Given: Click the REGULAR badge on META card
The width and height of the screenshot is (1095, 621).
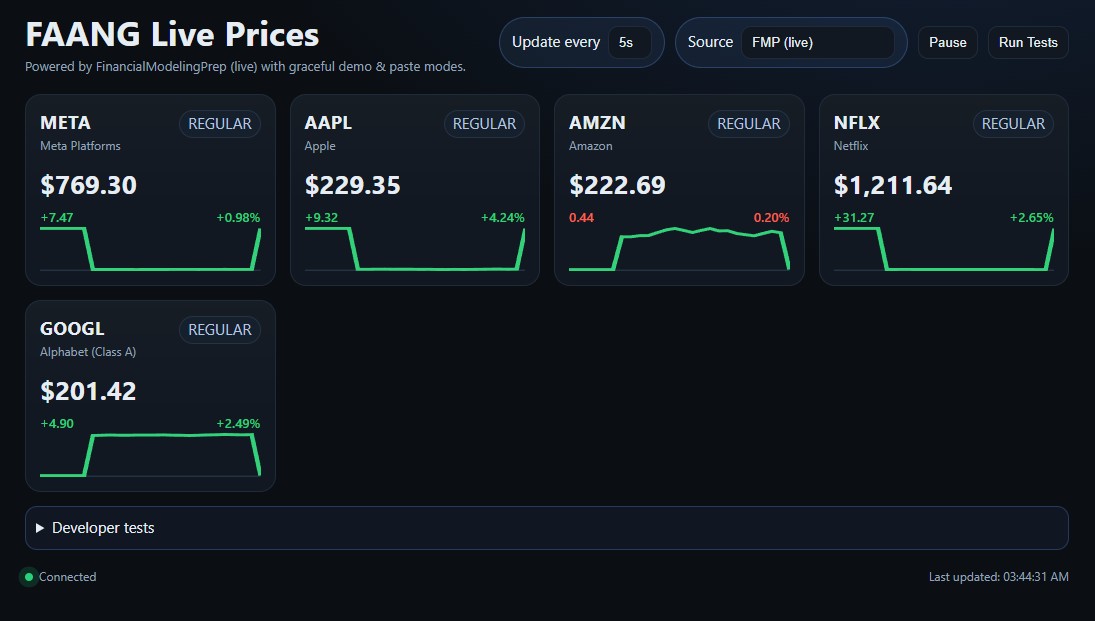Looking at the screenshot, I should coord(220,124).
